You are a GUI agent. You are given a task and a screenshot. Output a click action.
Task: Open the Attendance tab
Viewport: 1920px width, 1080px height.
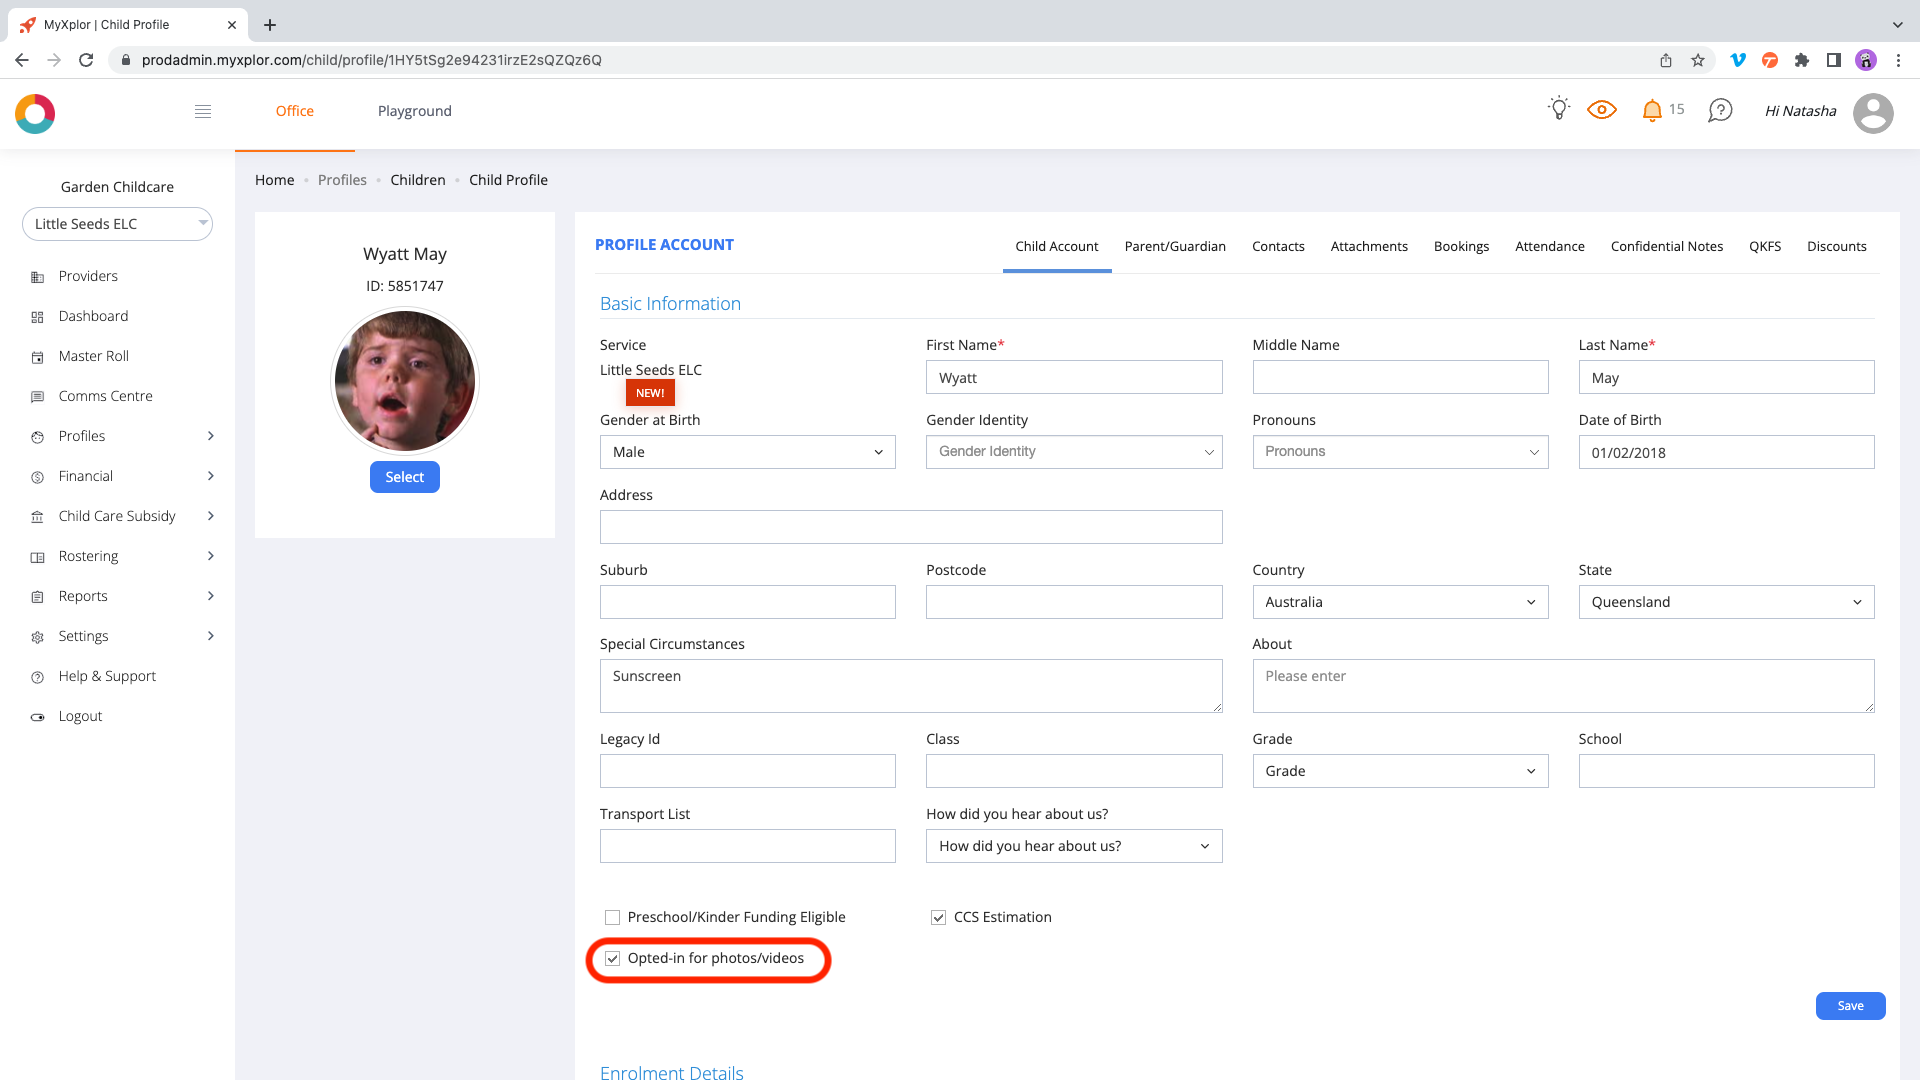click(x=1549, y=246)
